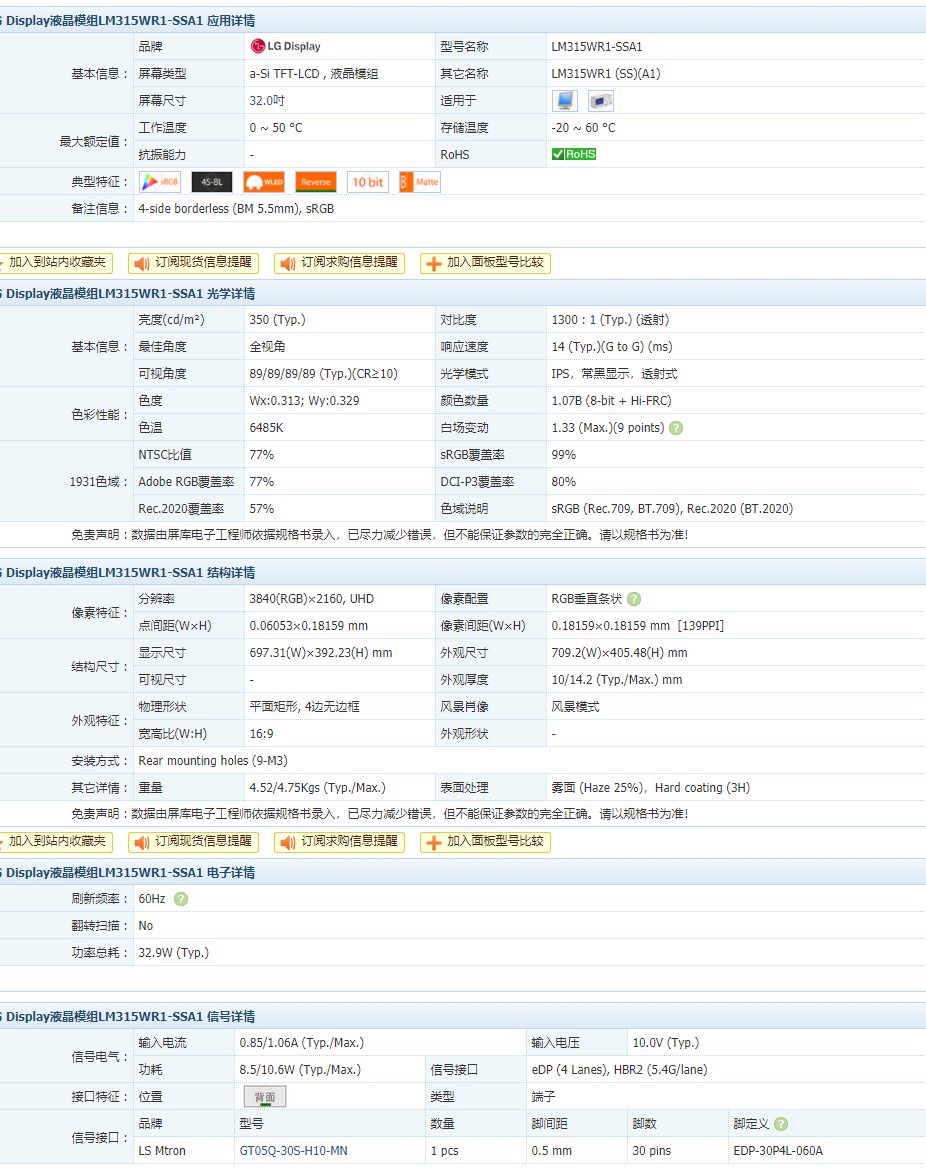Click the Reverse feature badge
926x1169 pixels.
tap(316, 182)
